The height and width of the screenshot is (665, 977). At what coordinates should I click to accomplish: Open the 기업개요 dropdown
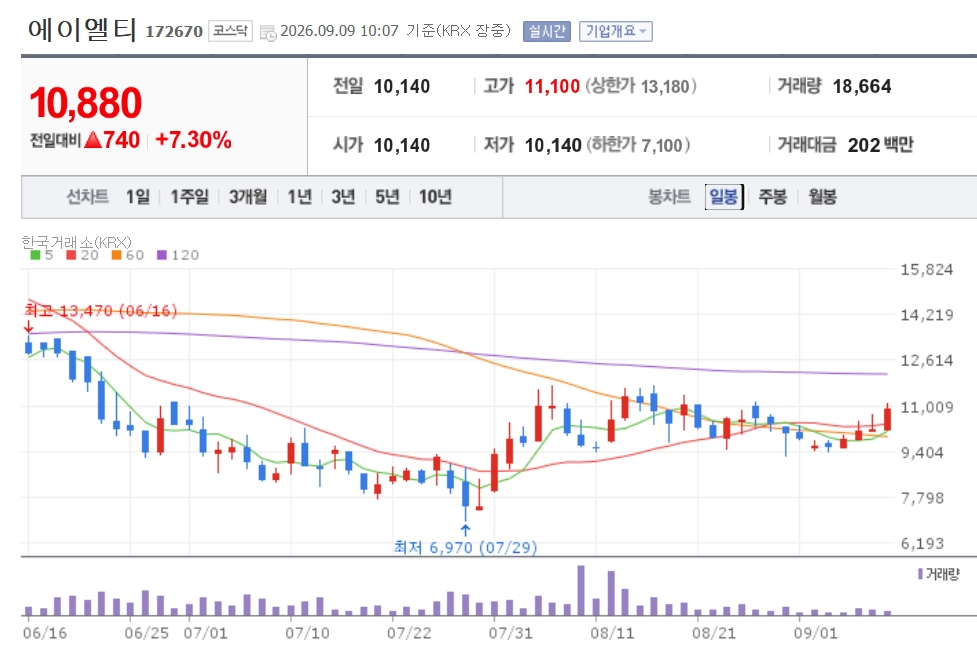[x=616, y=31]
